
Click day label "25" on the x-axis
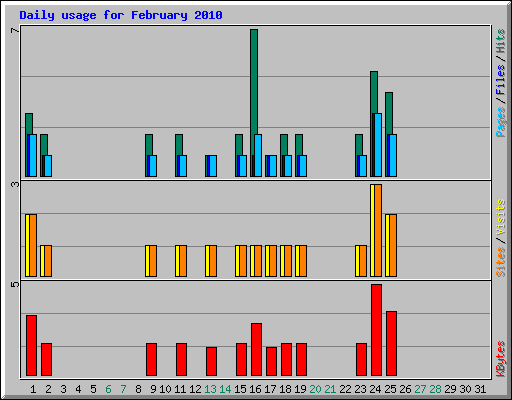coord(390,389)
